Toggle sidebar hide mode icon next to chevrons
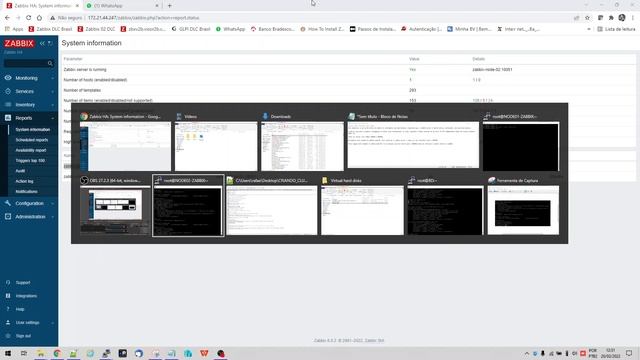640x360 pixels. (50, 43)
